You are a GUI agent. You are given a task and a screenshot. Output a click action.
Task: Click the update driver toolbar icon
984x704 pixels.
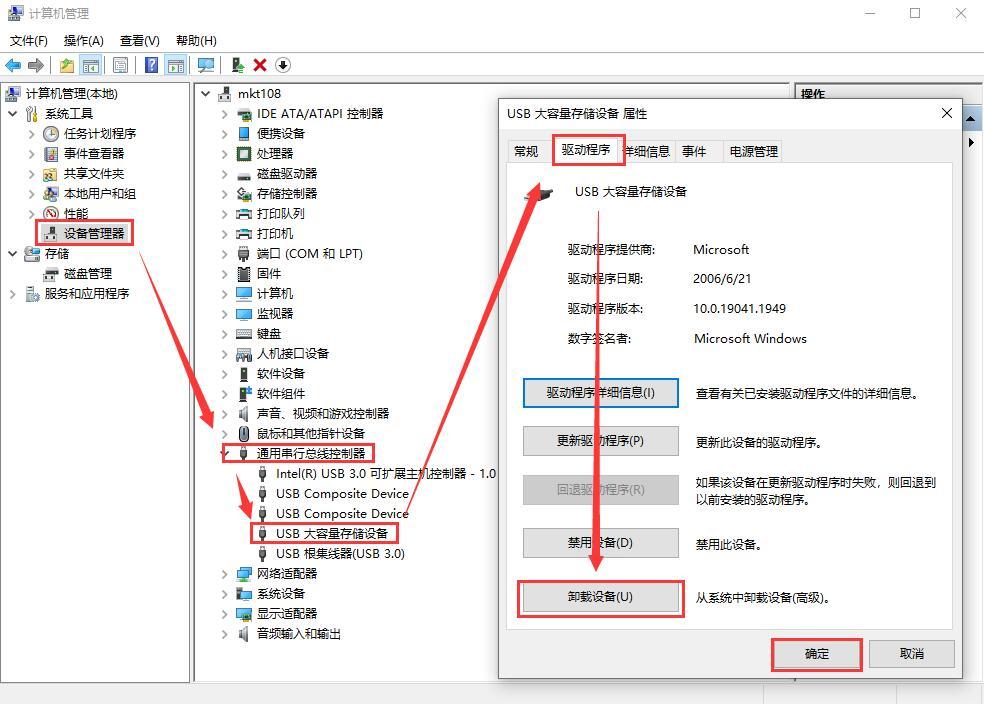(237, 65)
